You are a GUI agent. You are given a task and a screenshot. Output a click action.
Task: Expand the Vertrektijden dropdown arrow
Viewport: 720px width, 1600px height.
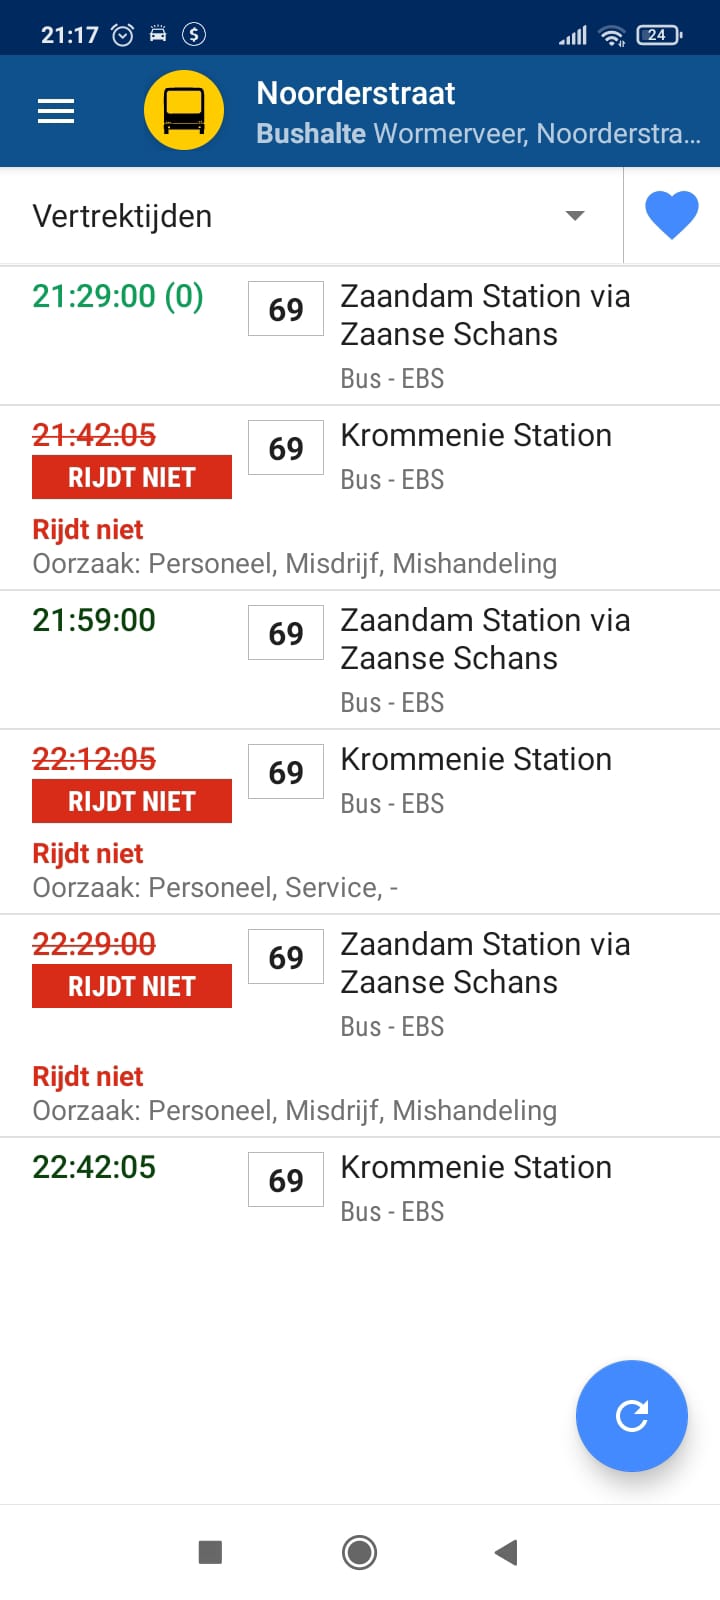(575, 216)
